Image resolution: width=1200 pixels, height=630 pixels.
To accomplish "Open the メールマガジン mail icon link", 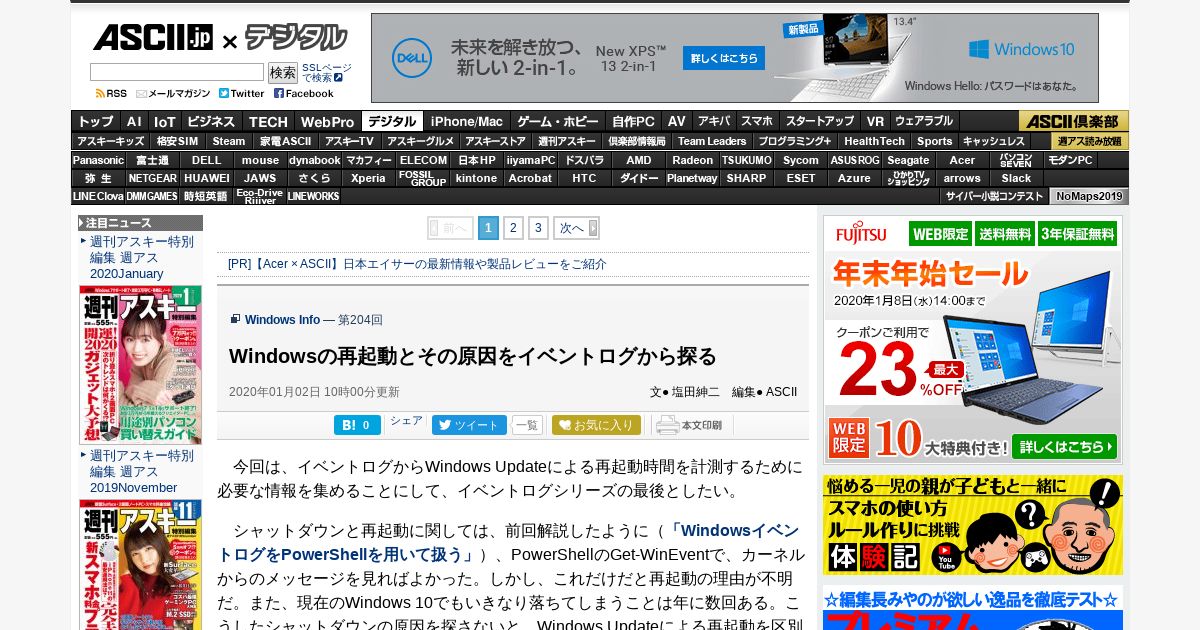I will pos(173,93).
